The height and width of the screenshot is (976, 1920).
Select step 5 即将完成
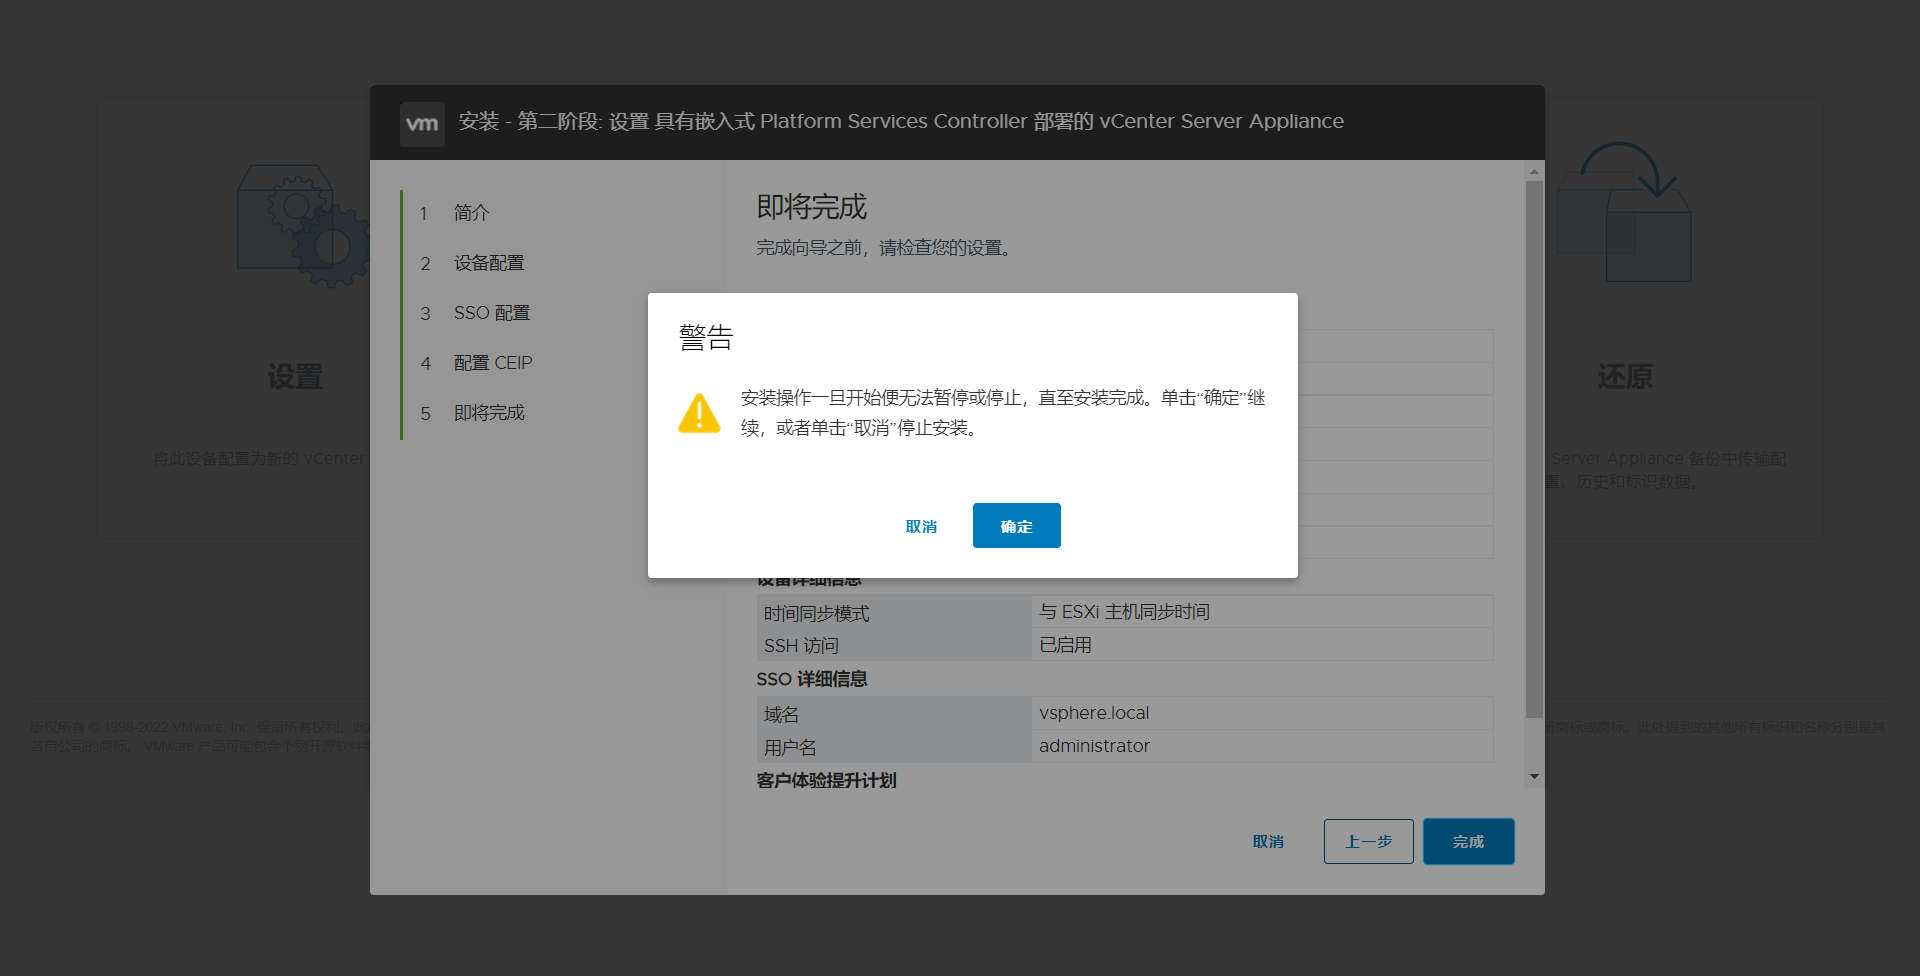click(489, 413)
